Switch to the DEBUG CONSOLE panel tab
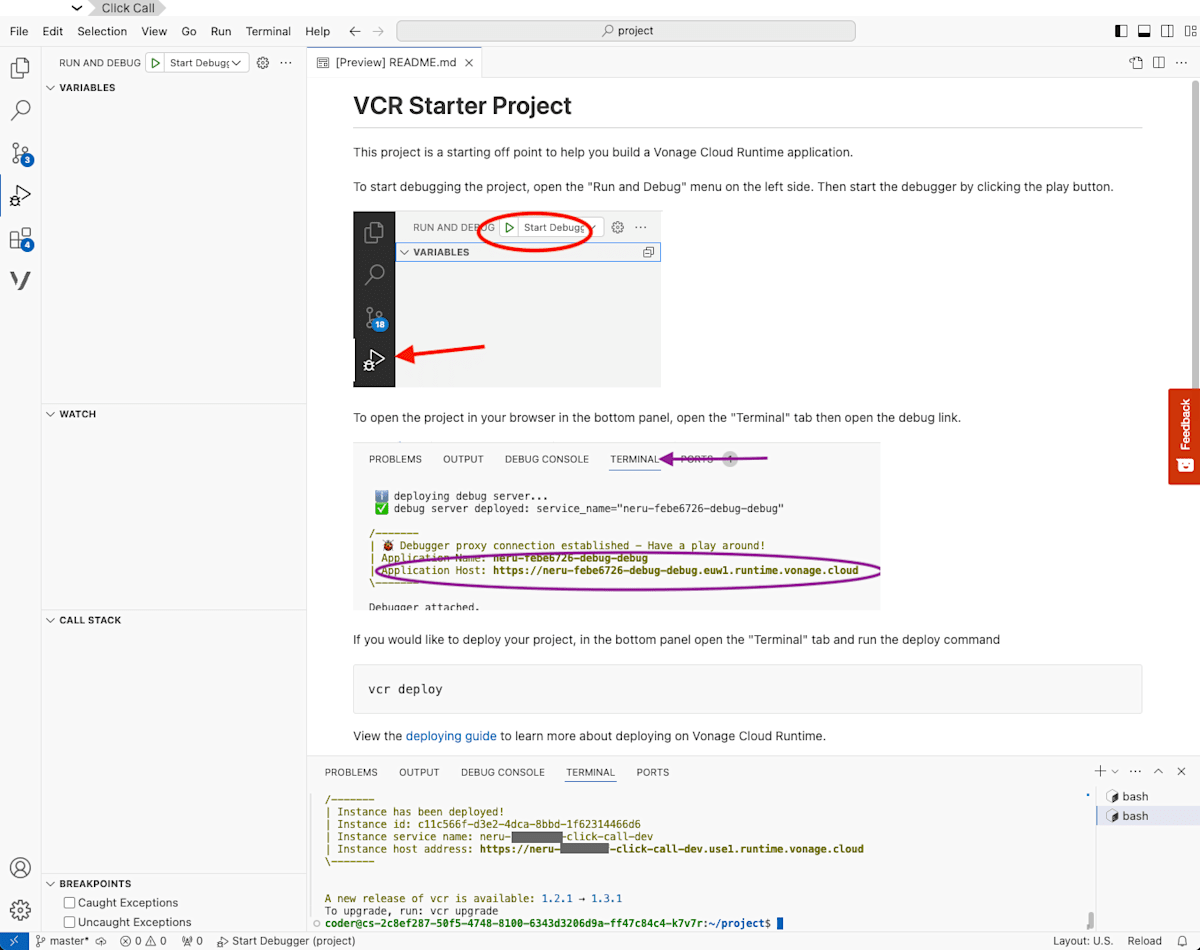1200x950 pixels. pos(503,772)
